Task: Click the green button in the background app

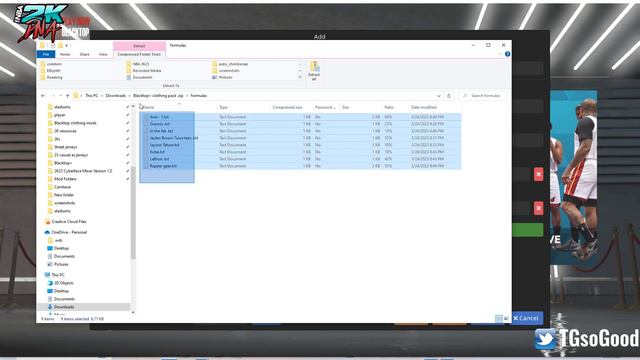Action: [x=527, y=230]
